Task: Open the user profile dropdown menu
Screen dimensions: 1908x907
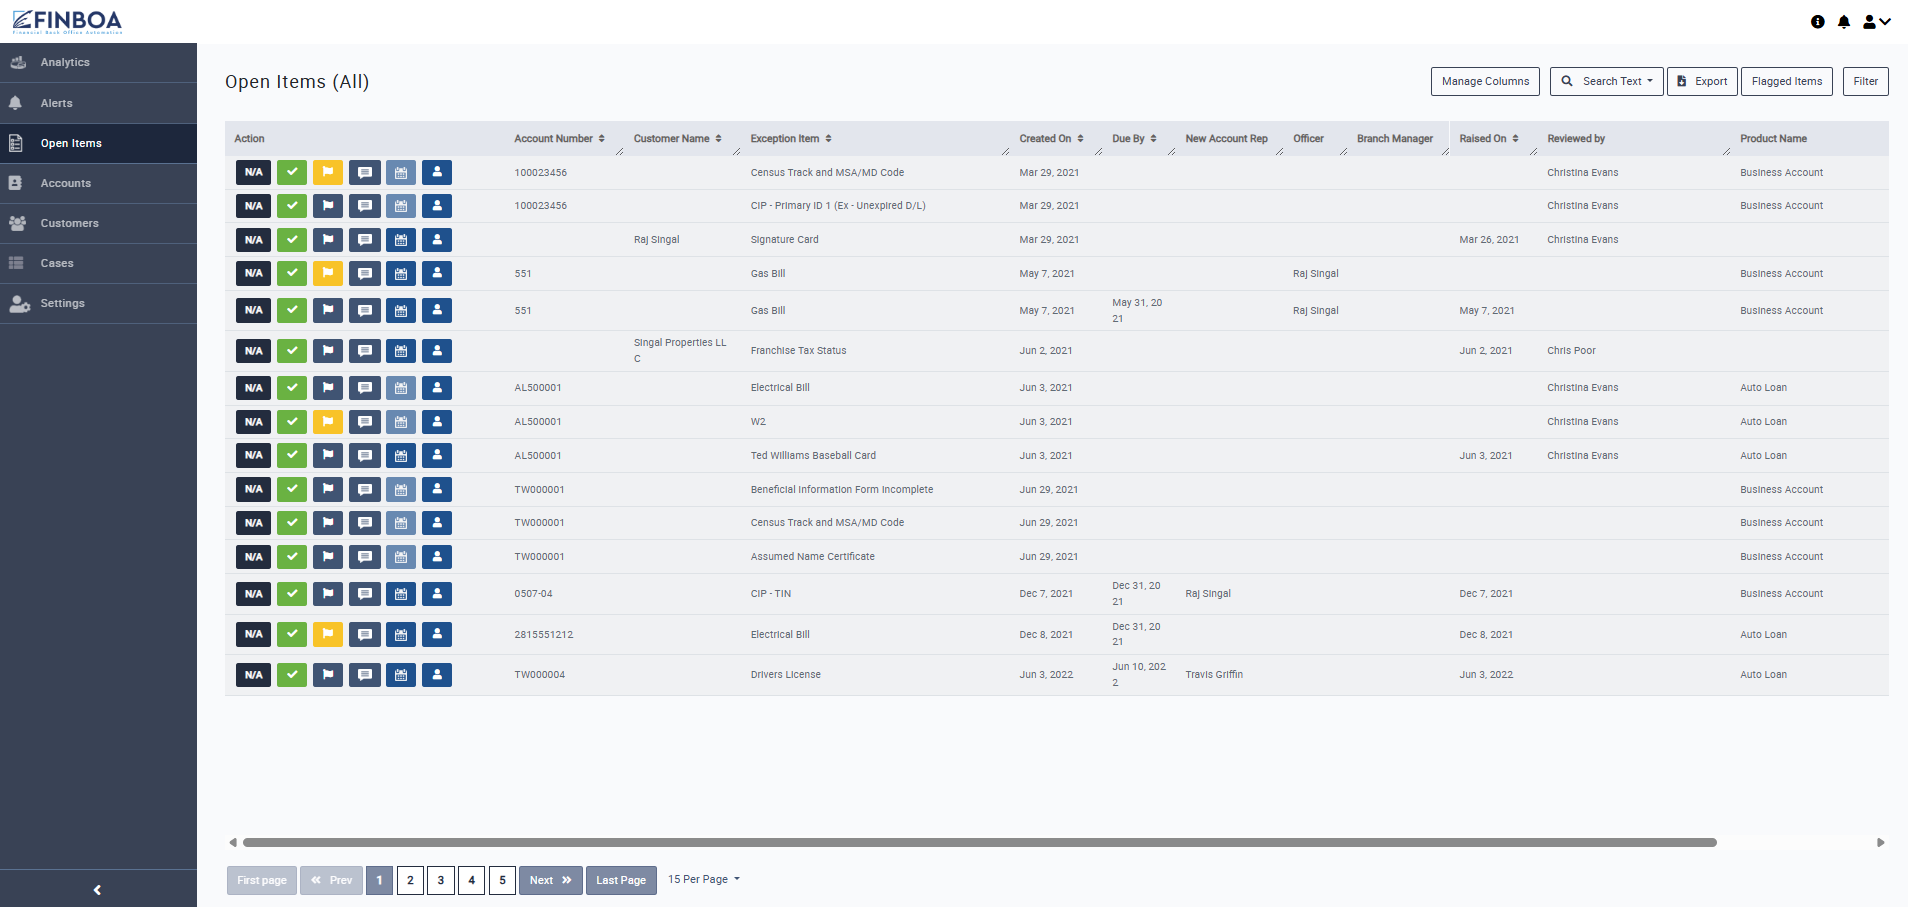Action: [1876, 22]
